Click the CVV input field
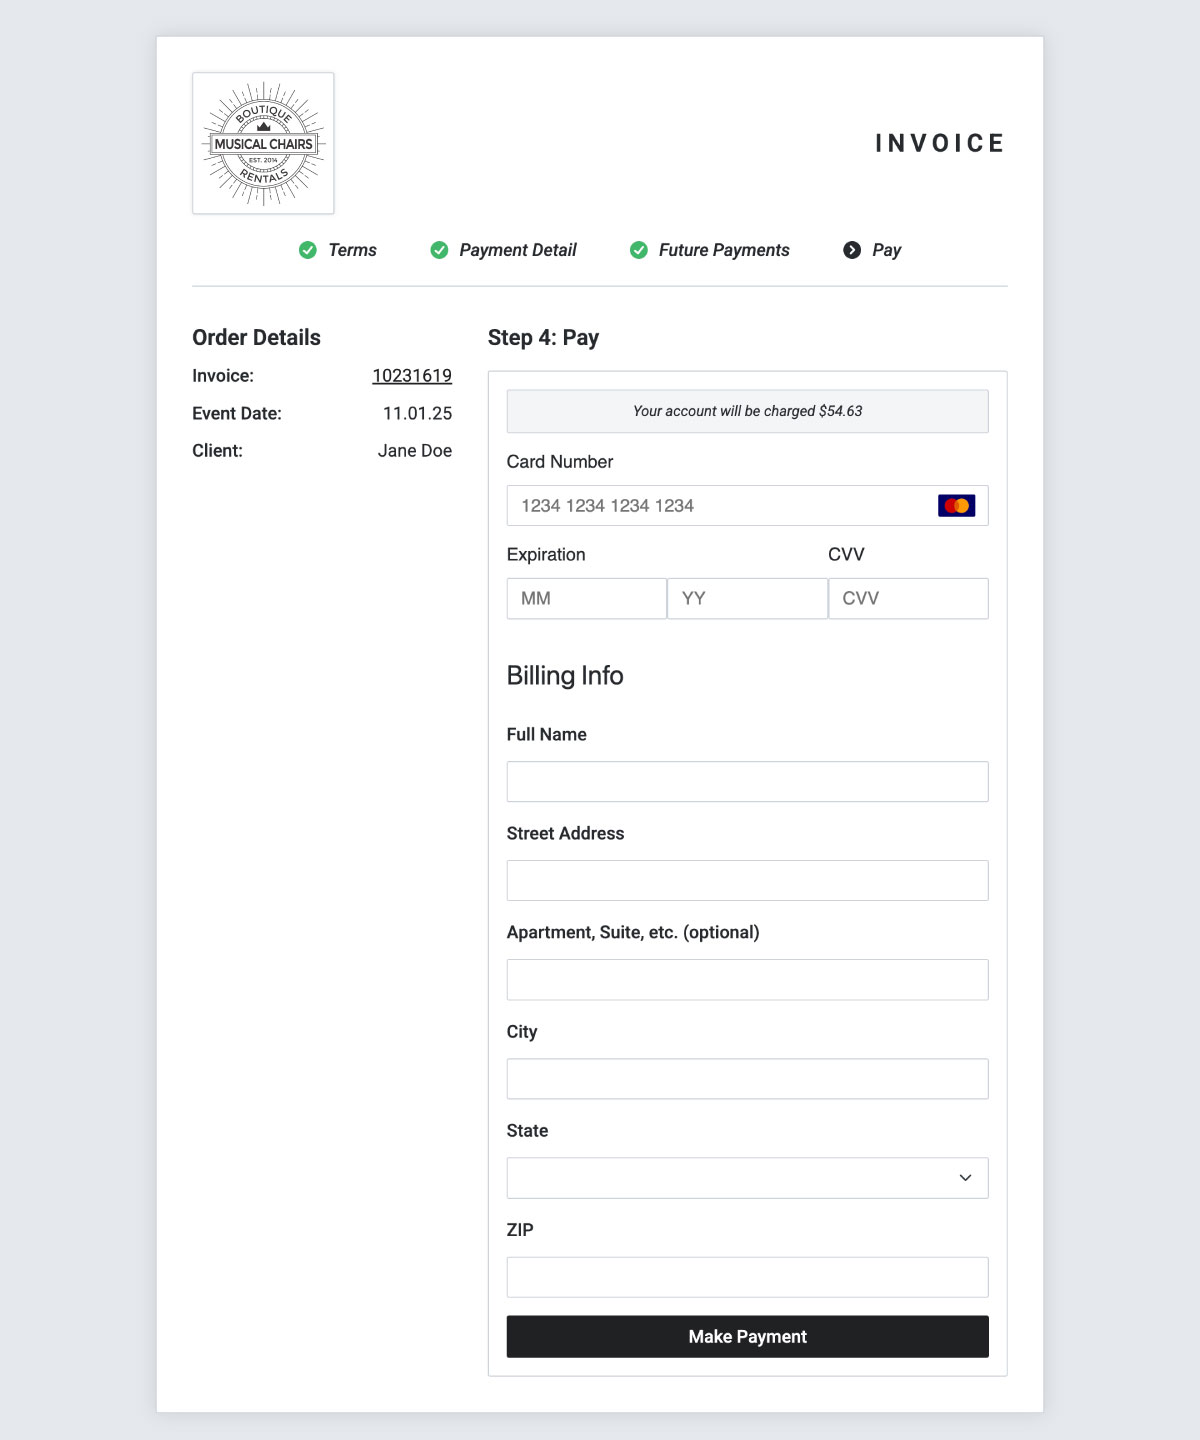Viewport: 1200px width, 1440px height. pyautogui.click(x=909, y=599)
